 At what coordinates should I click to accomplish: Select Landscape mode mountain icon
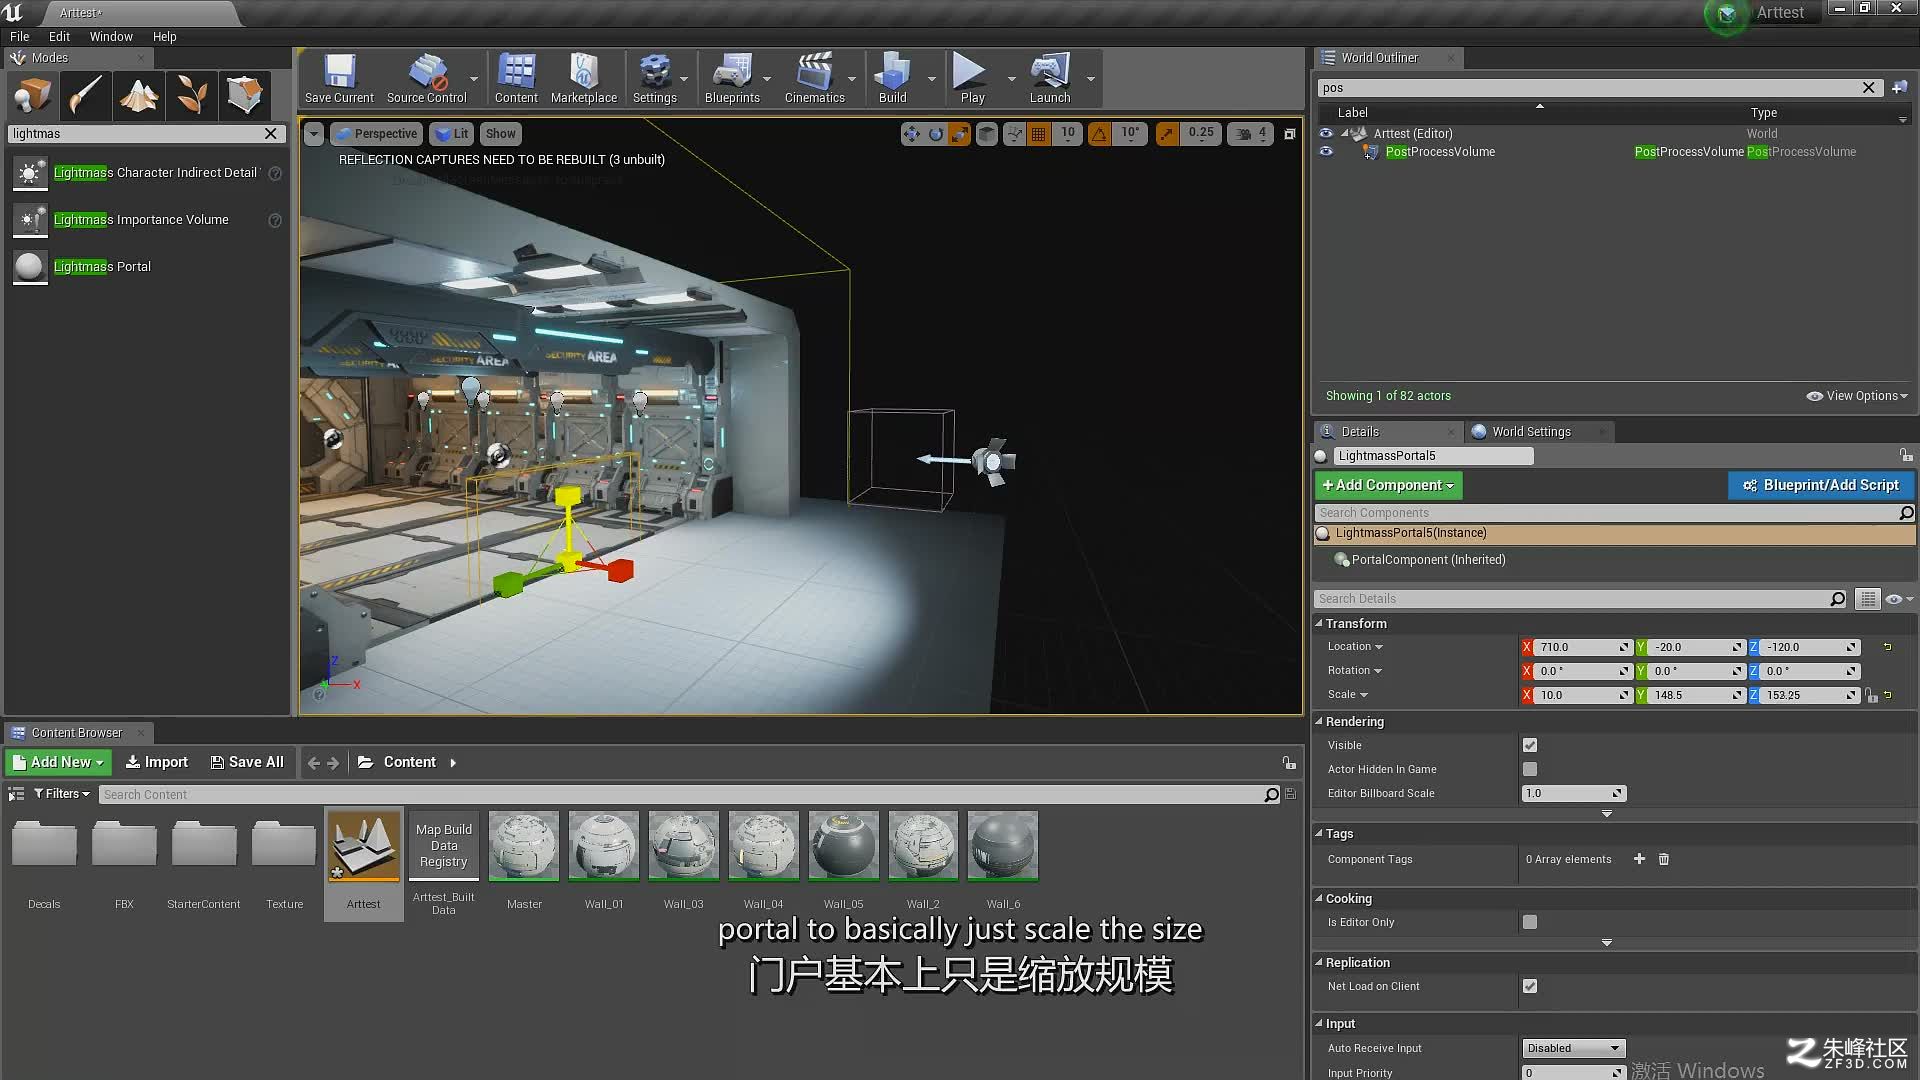tap(139, 96)
